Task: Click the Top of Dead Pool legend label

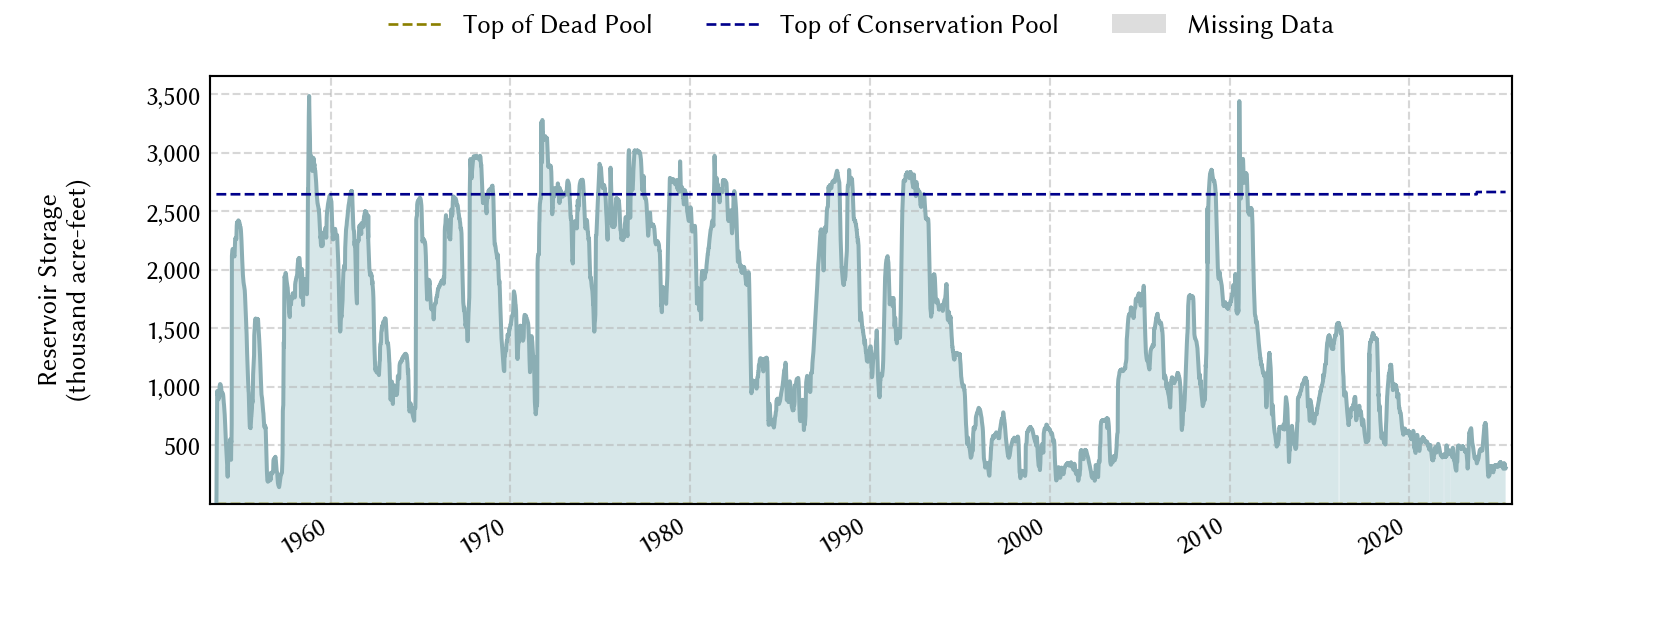Action: (557, 25)
